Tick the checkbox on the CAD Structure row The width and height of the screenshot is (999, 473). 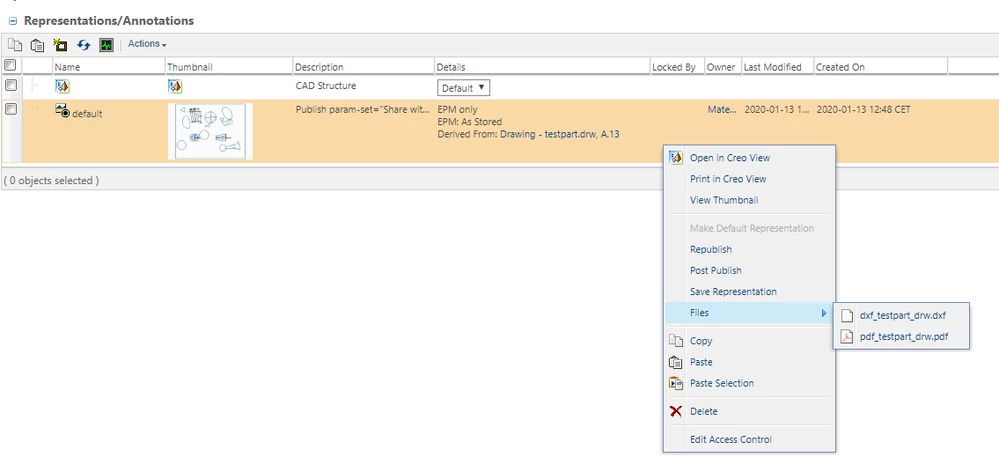tap(10, 85)
